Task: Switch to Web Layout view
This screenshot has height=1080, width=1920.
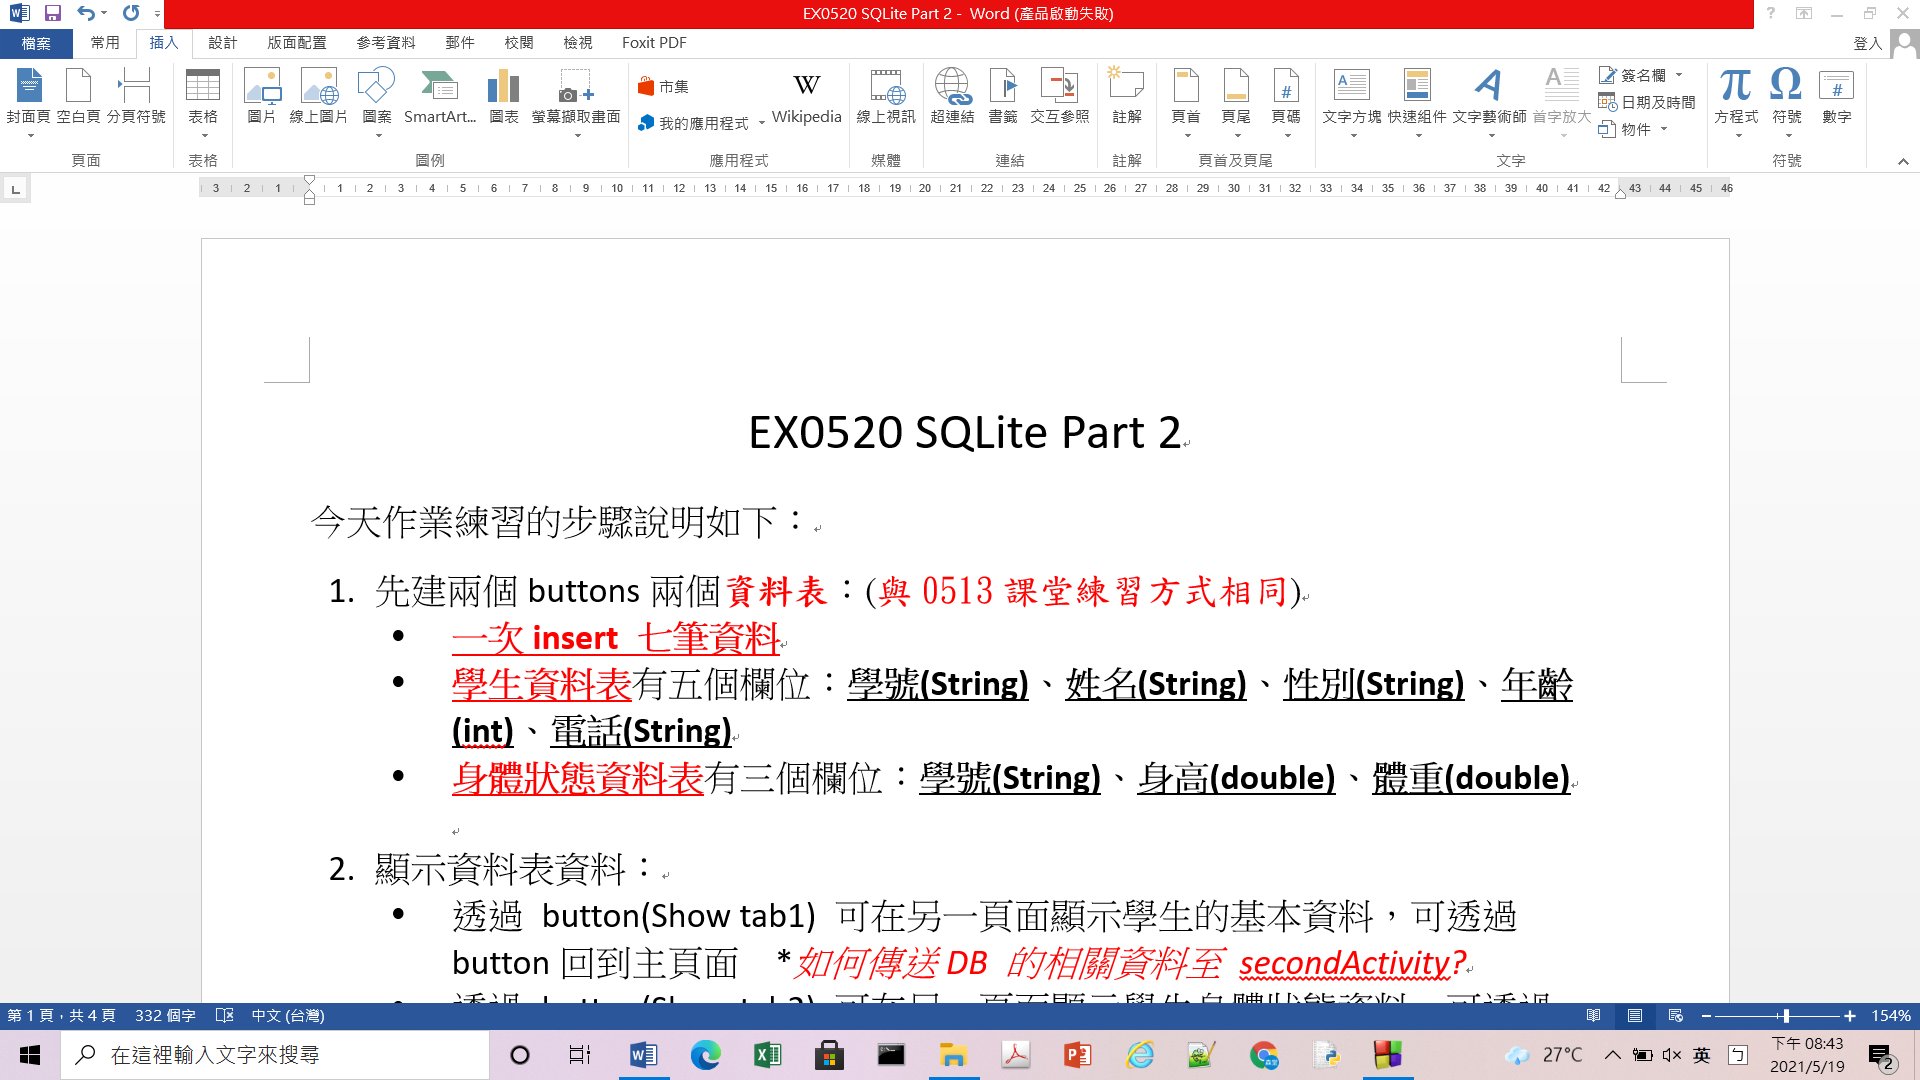Action: click(1675, 1015)
